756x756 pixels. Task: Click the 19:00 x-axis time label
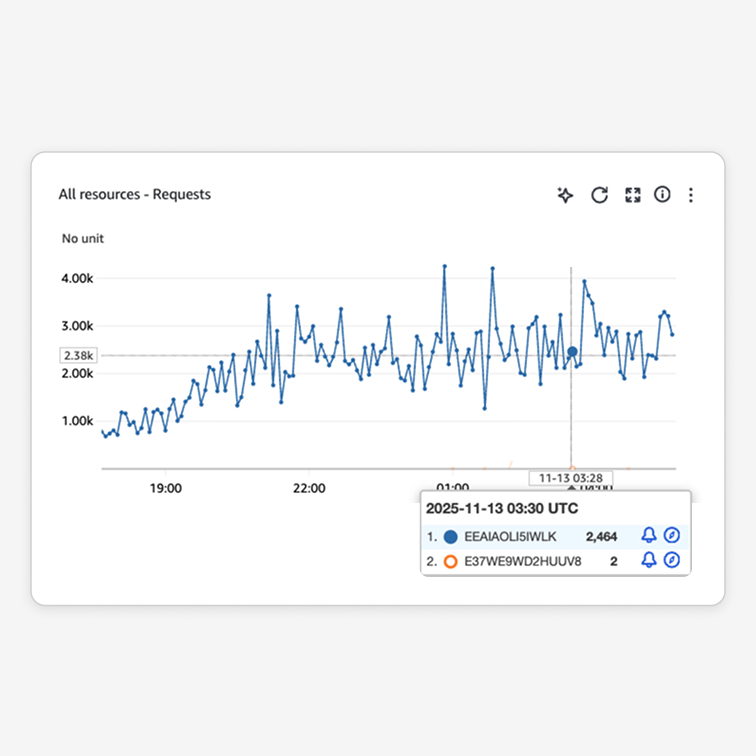coord(165,488)
